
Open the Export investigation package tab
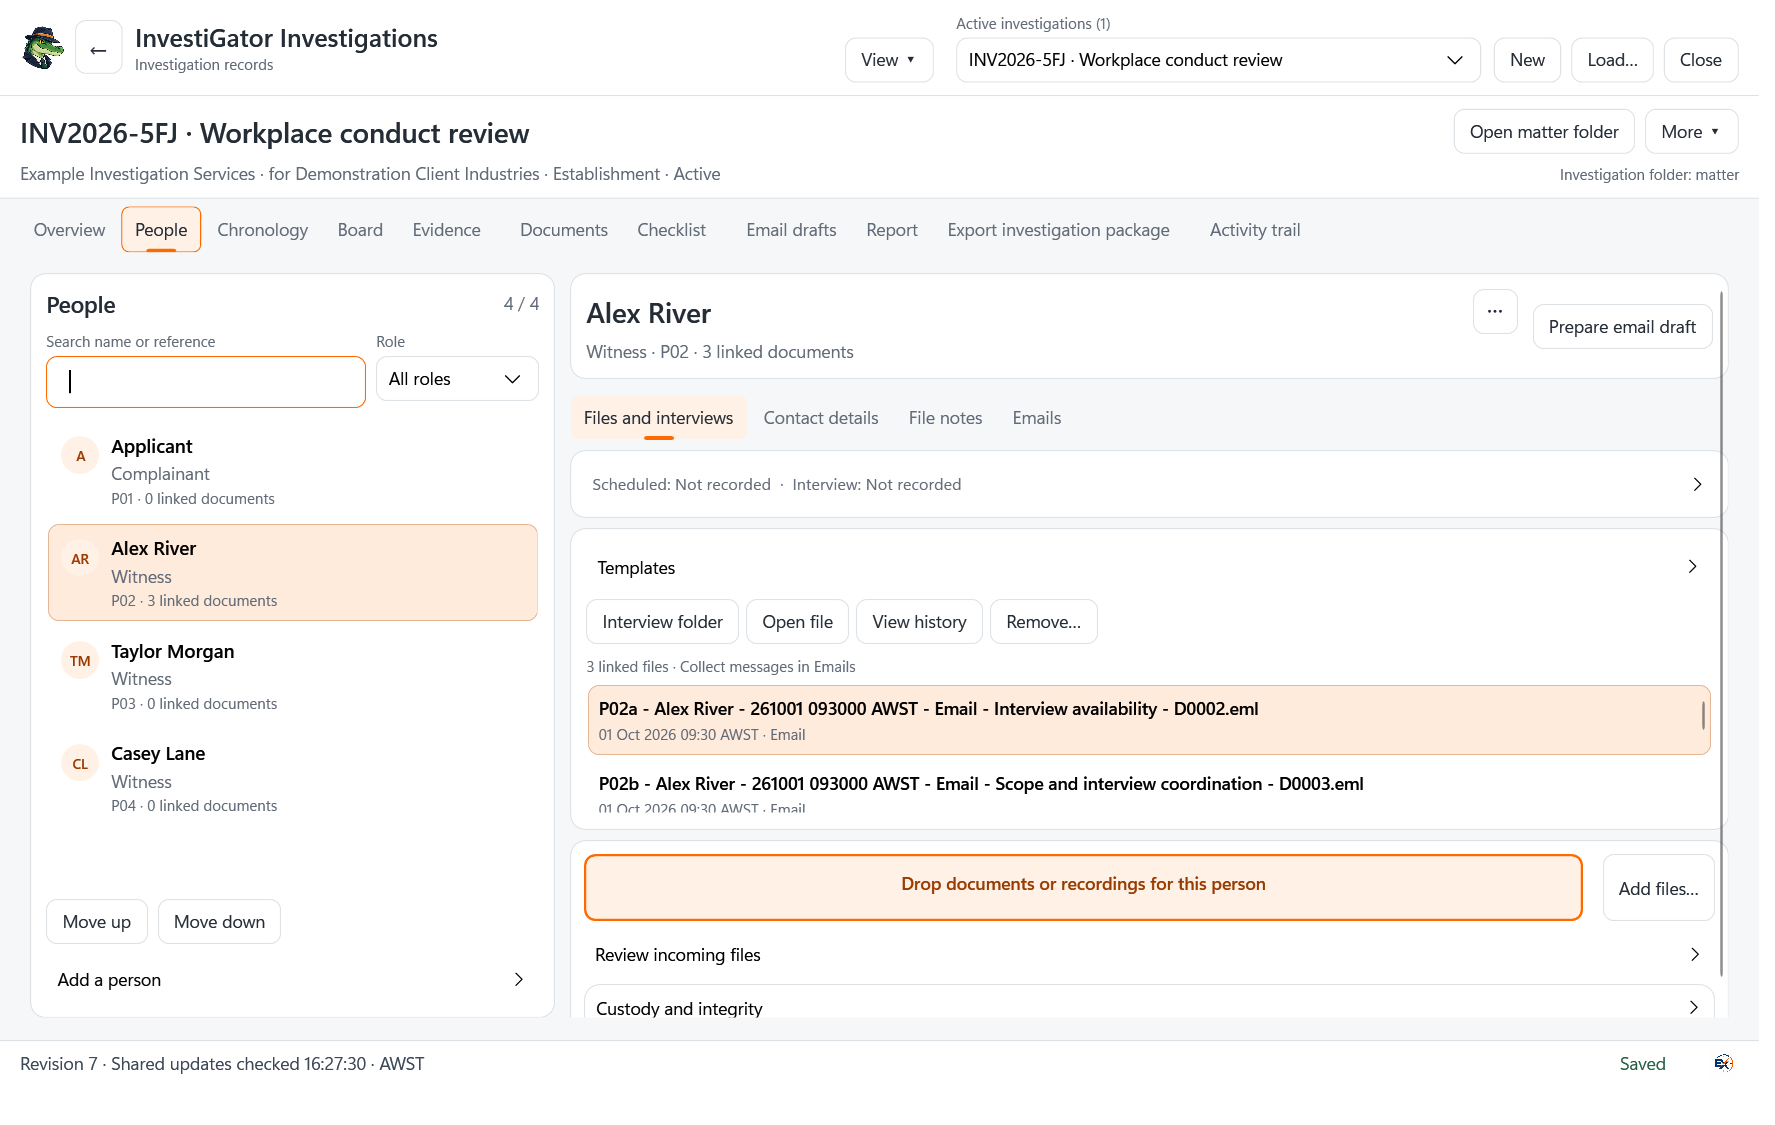(1059, 230)
